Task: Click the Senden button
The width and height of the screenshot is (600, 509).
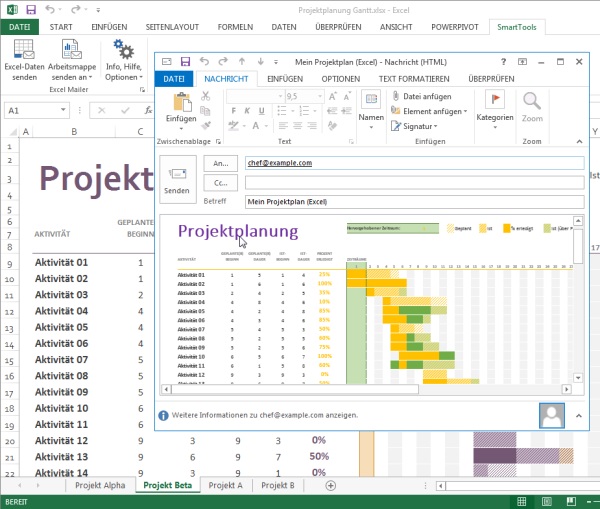Action: pos(178,179)
